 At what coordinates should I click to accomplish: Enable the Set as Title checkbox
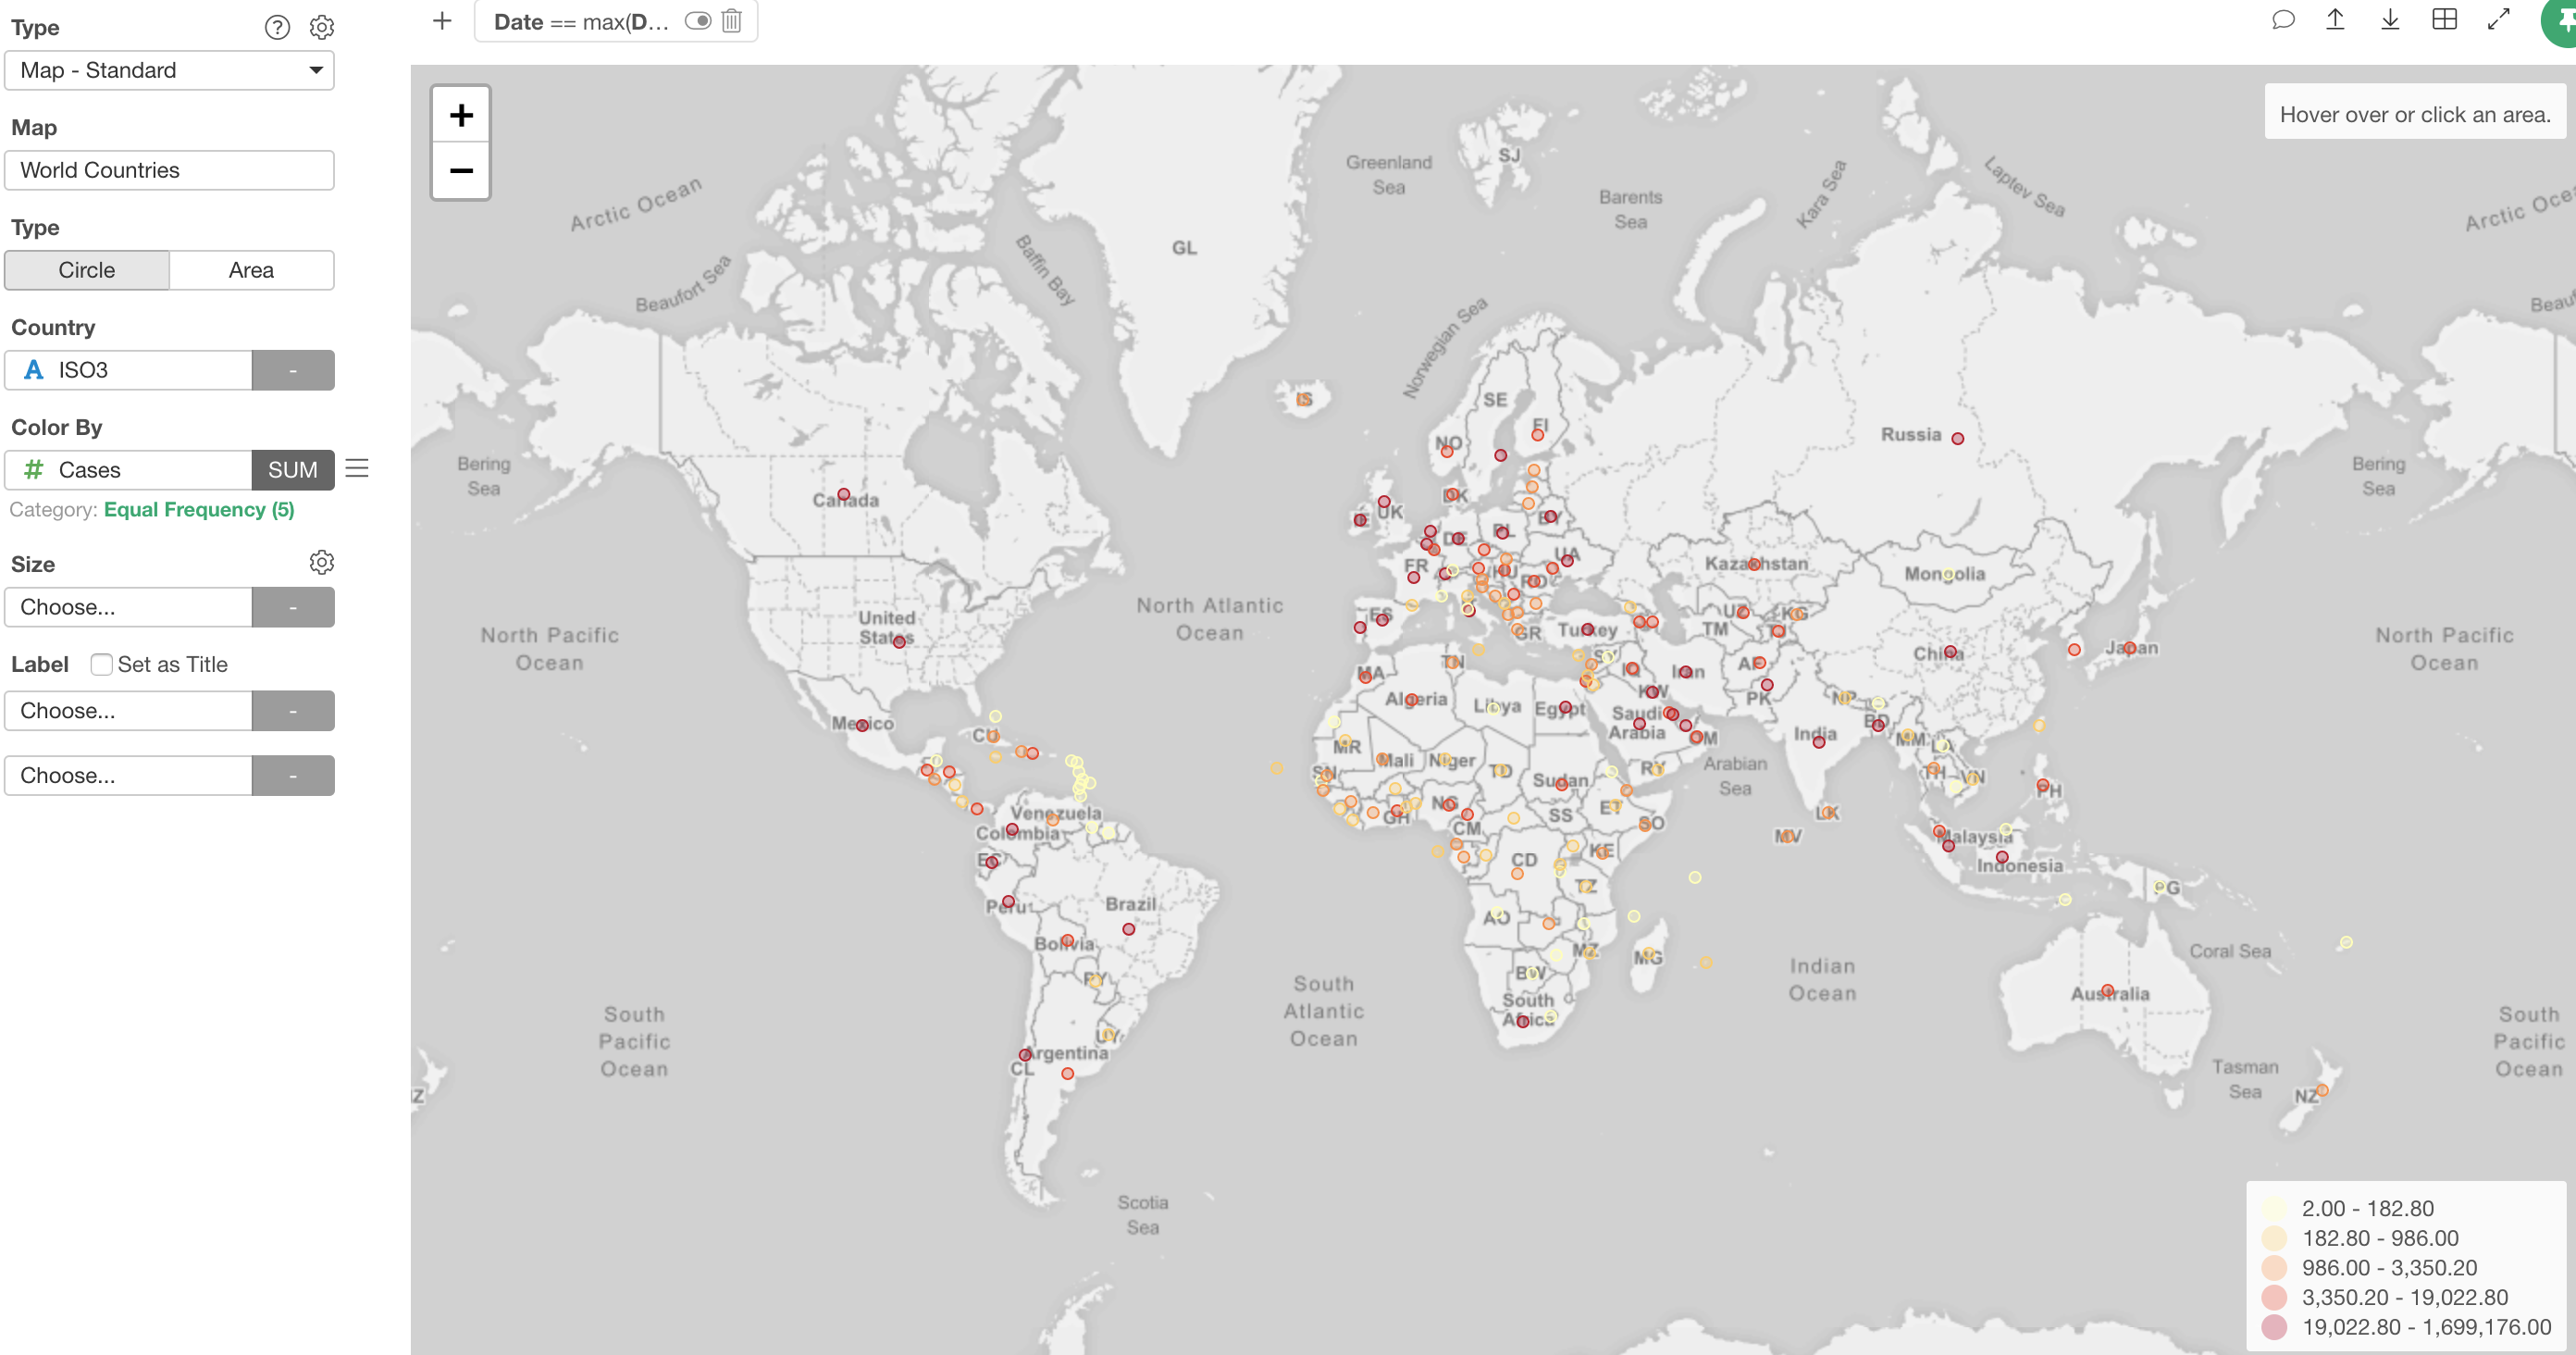click(101, 663)
